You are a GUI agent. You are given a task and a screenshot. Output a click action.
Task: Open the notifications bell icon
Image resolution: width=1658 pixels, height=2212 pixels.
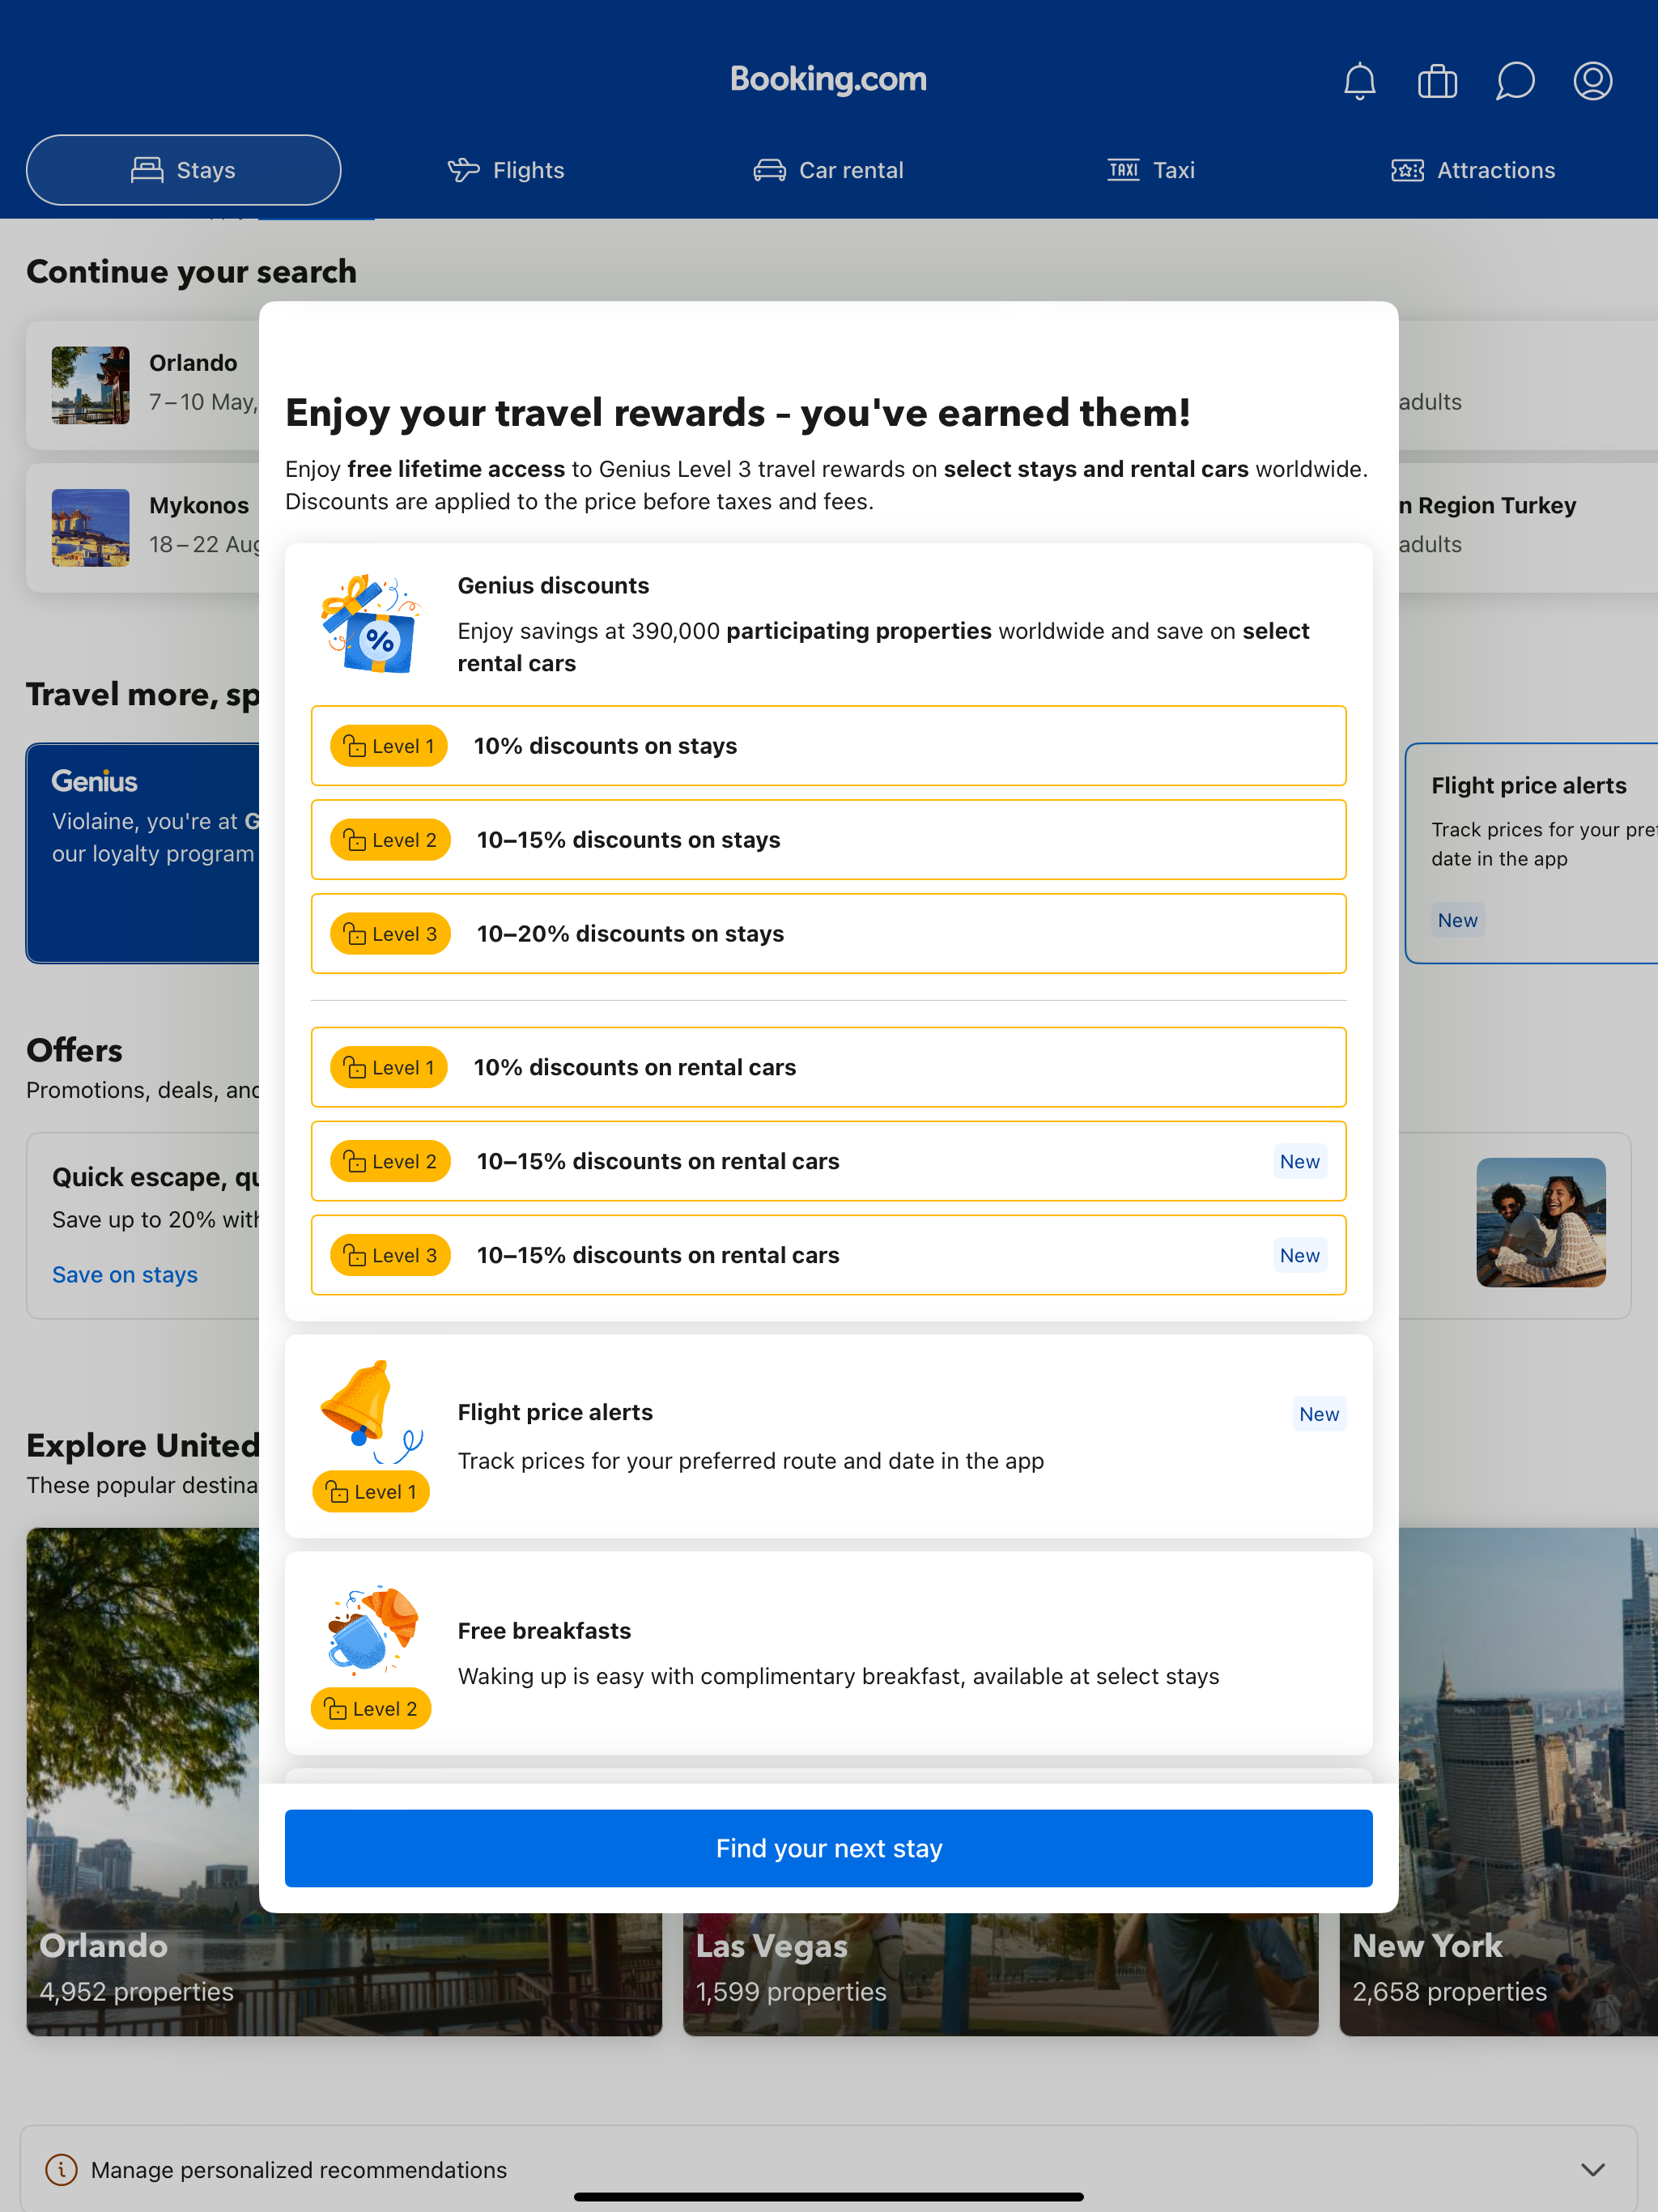pyautogui.click(x=1359, y=81)
